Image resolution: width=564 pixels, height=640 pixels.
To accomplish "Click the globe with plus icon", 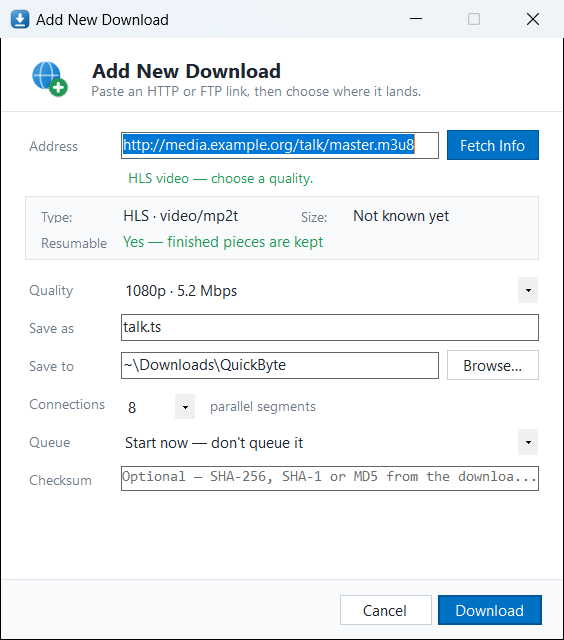I will coord(50,79).
